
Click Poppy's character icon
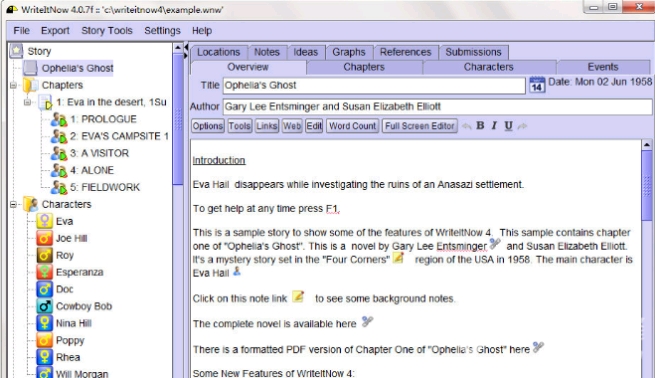coord(45,340)
